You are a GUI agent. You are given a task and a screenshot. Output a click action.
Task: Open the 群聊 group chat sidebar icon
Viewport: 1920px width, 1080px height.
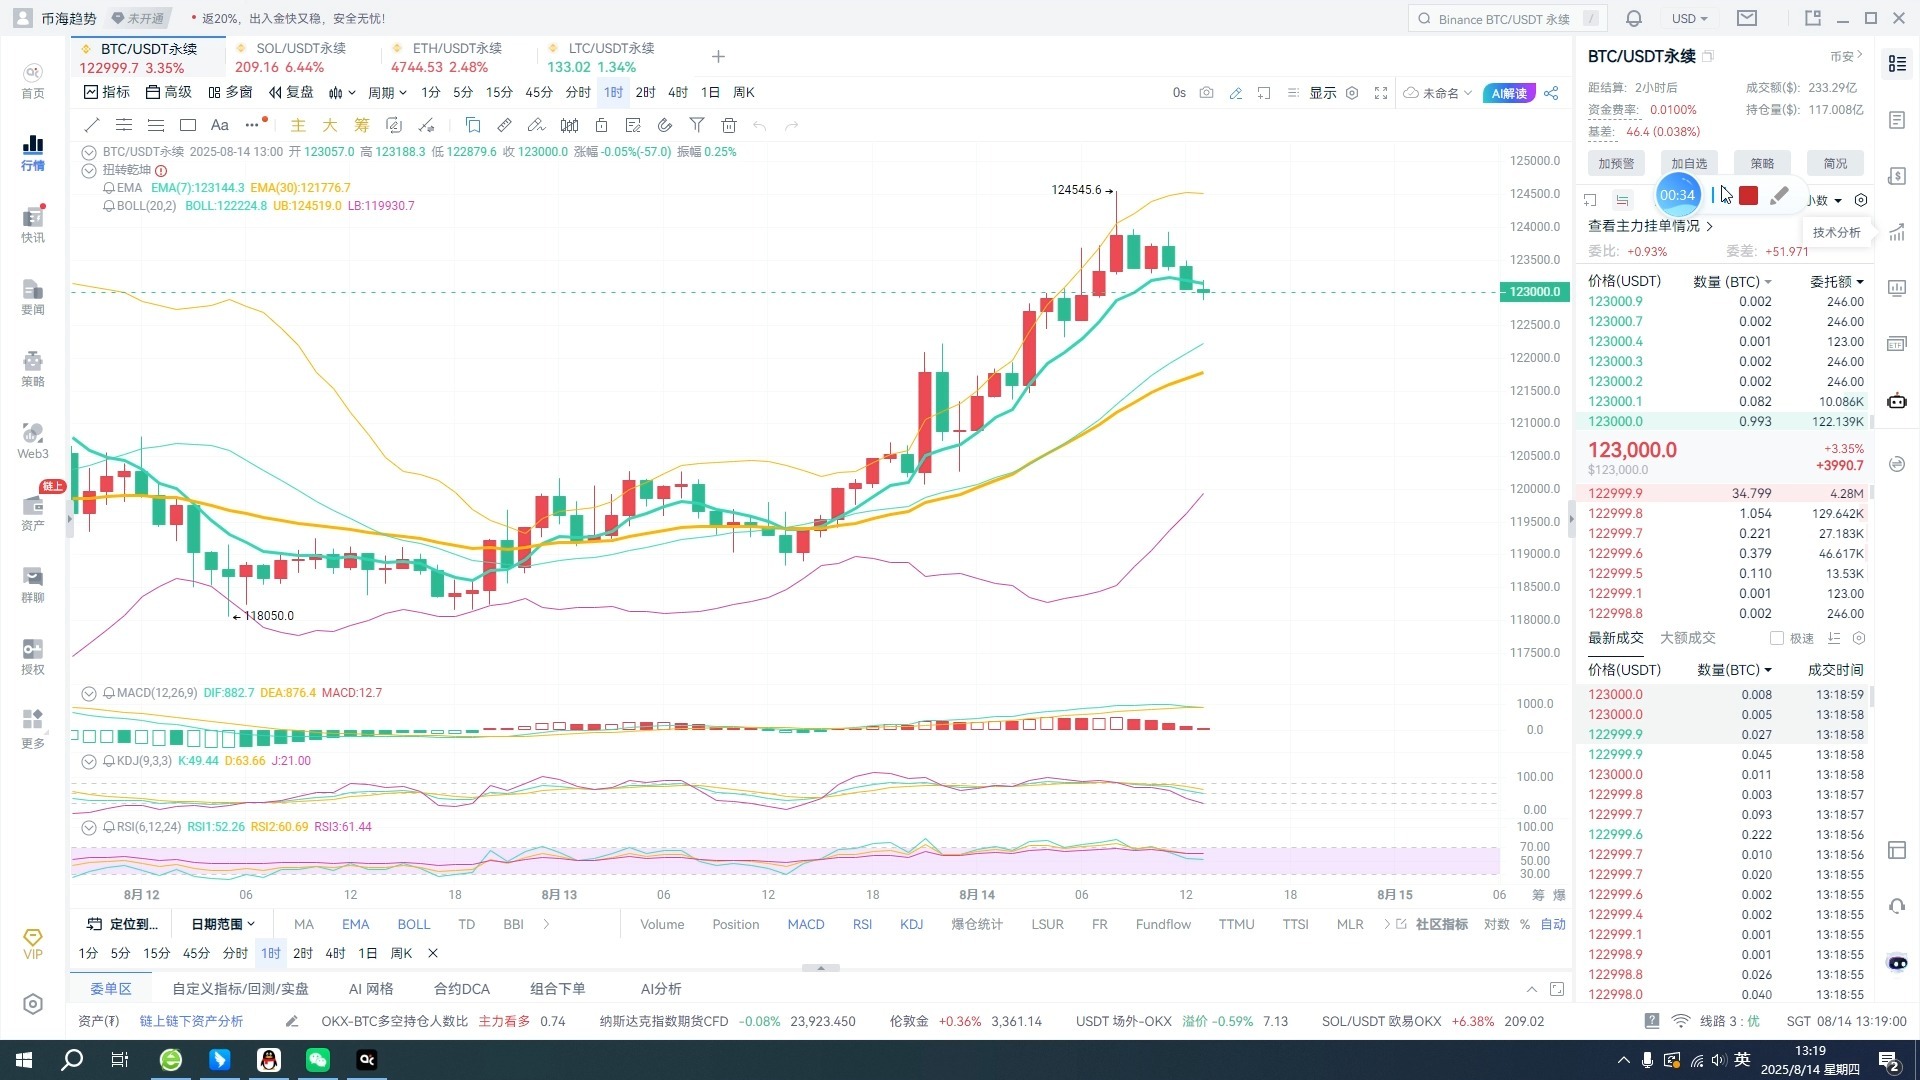click(x=33, y=584)
